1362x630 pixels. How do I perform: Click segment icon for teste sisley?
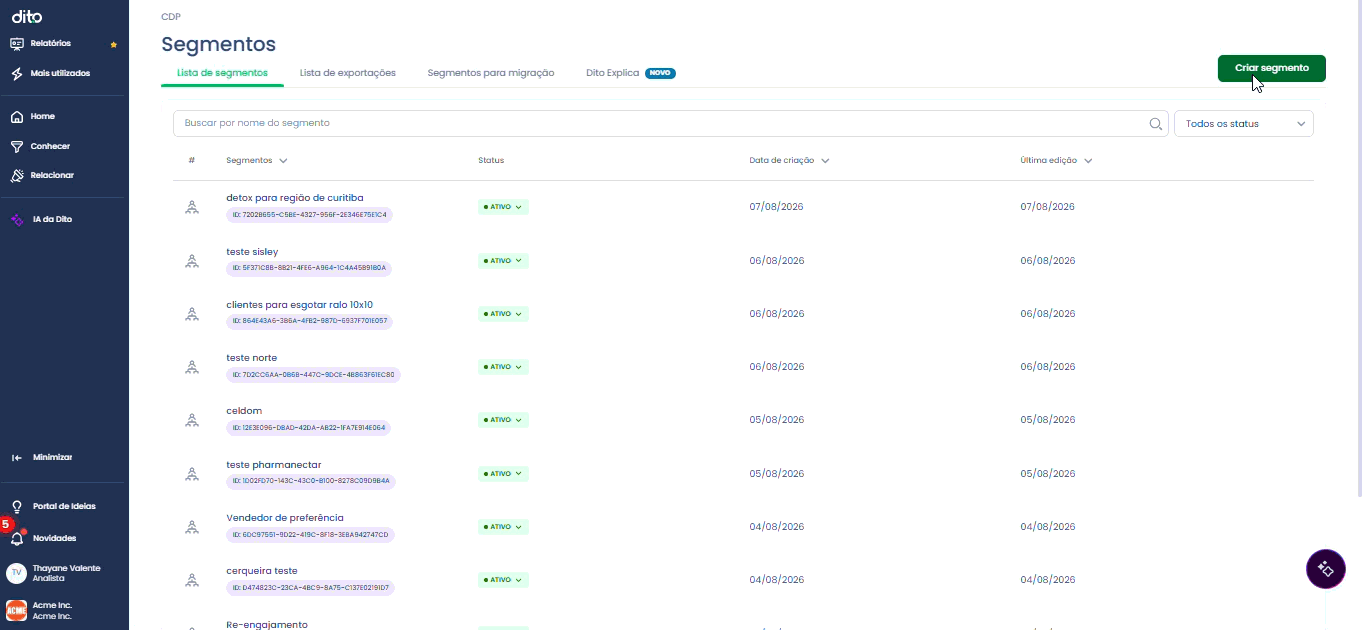click(191, 261)
